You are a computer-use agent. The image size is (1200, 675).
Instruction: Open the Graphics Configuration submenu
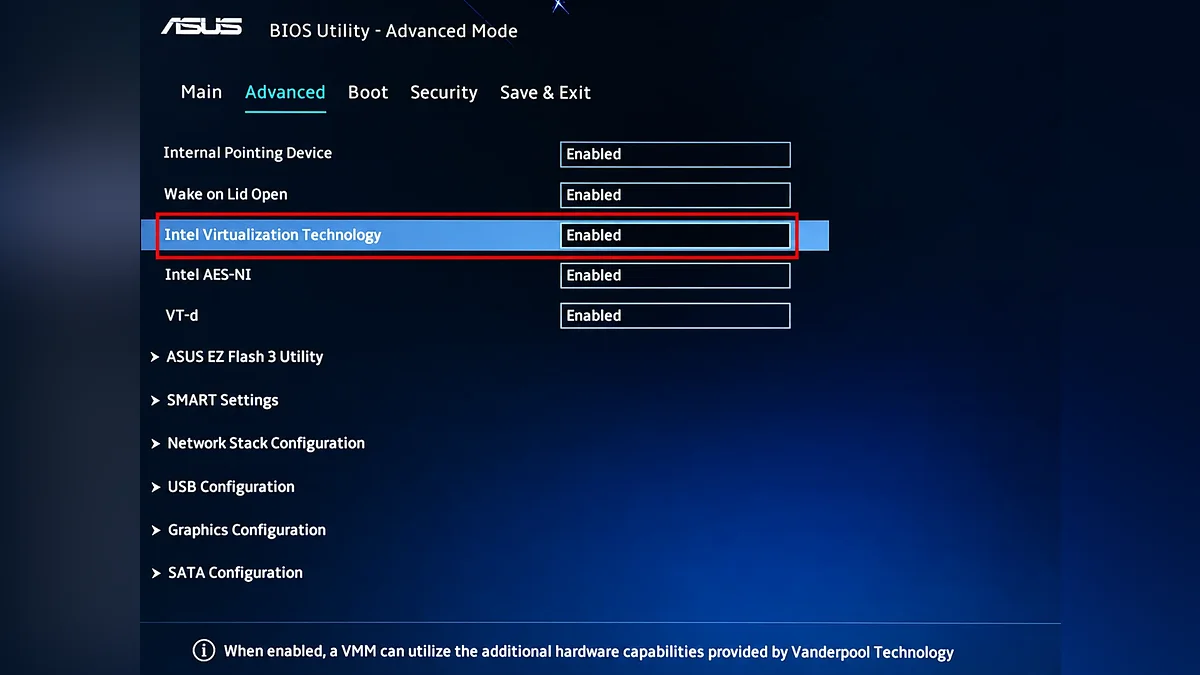click(x=246, y=530)
